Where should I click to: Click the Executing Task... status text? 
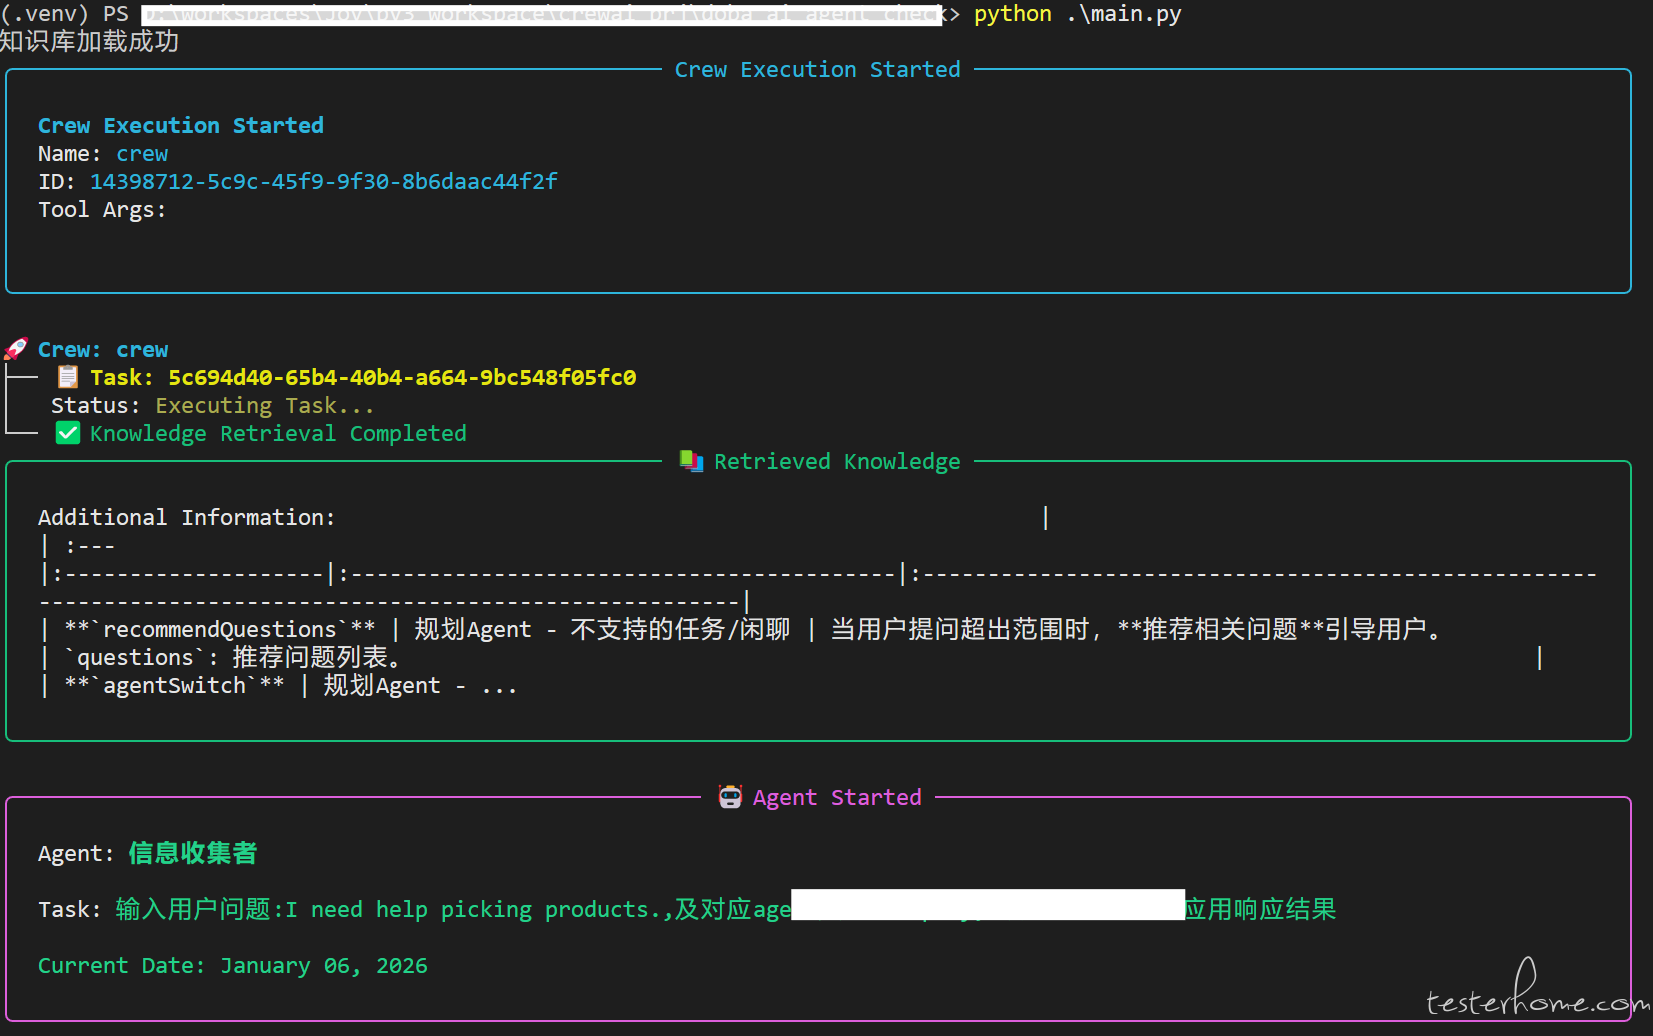[264, 405]
